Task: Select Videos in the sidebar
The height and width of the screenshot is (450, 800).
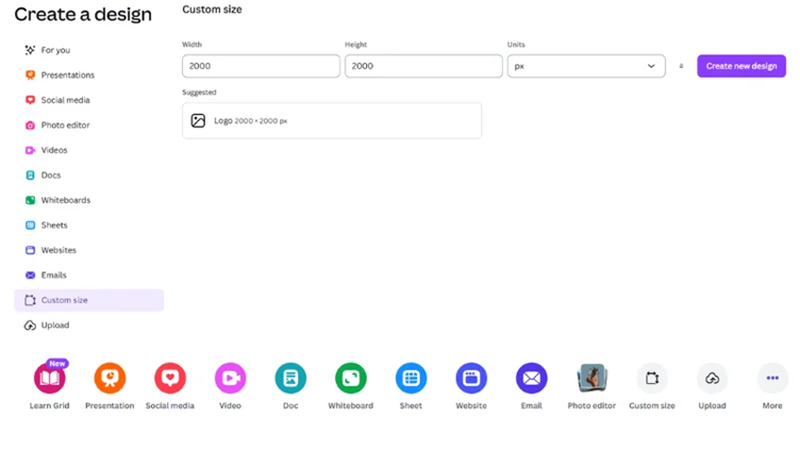Action: click(x=89, y=150)
